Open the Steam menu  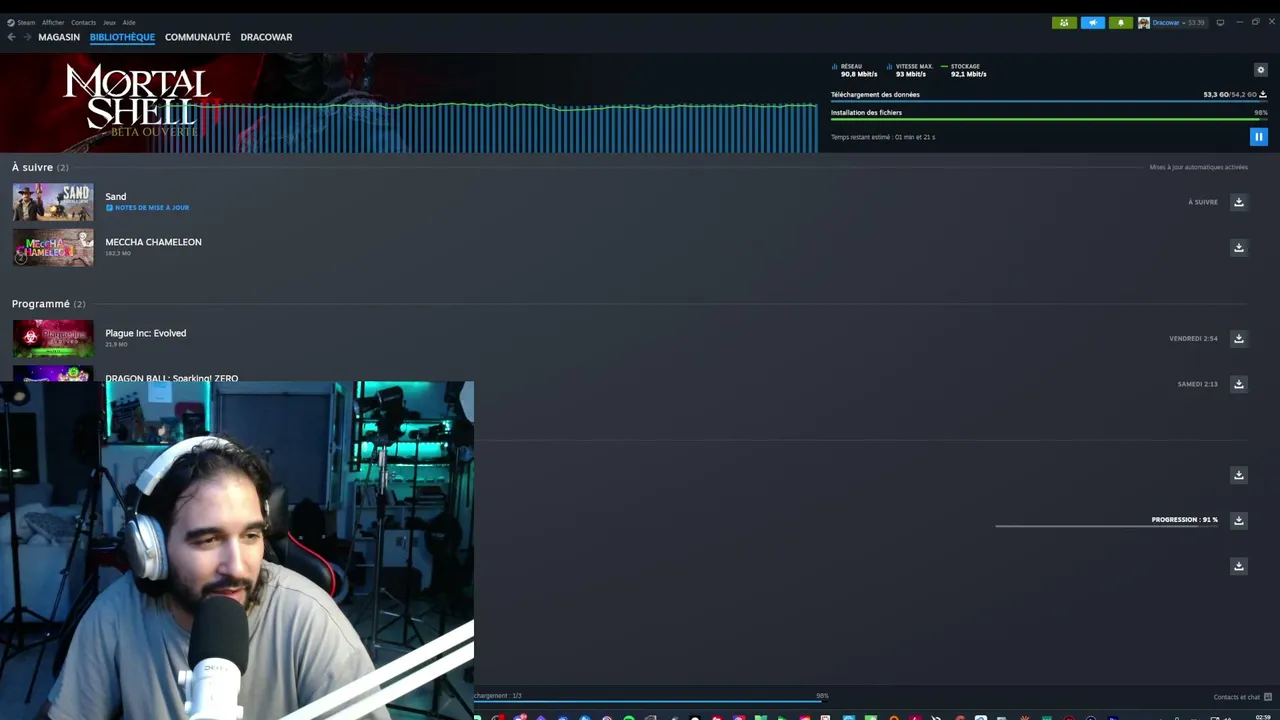20,22
